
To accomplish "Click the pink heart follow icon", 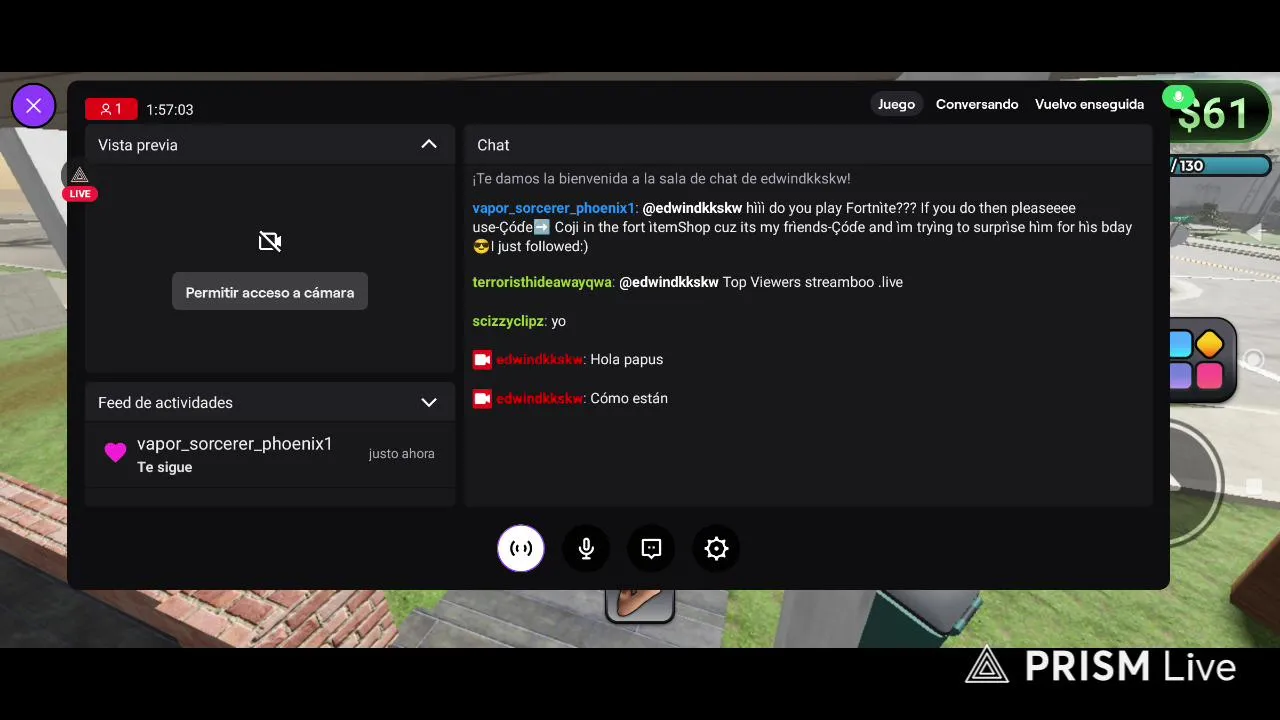I will [115, 453].
